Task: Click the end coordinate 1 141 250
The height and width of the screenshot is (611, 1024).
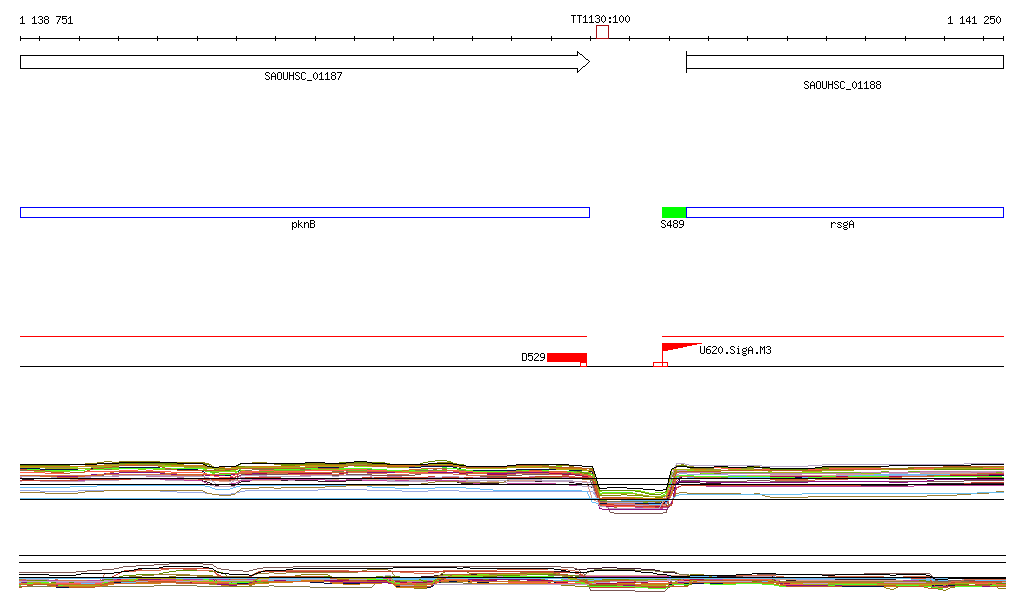Action: [x=974, y=20]
